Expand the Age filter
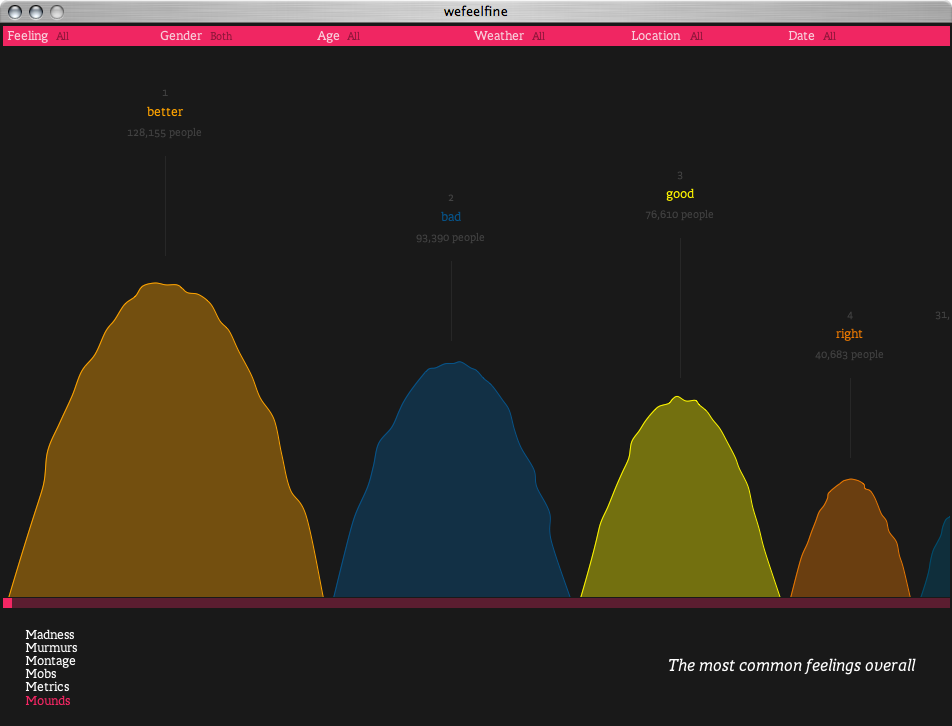This screenshot has width=952, height=726. click(329, 36)
